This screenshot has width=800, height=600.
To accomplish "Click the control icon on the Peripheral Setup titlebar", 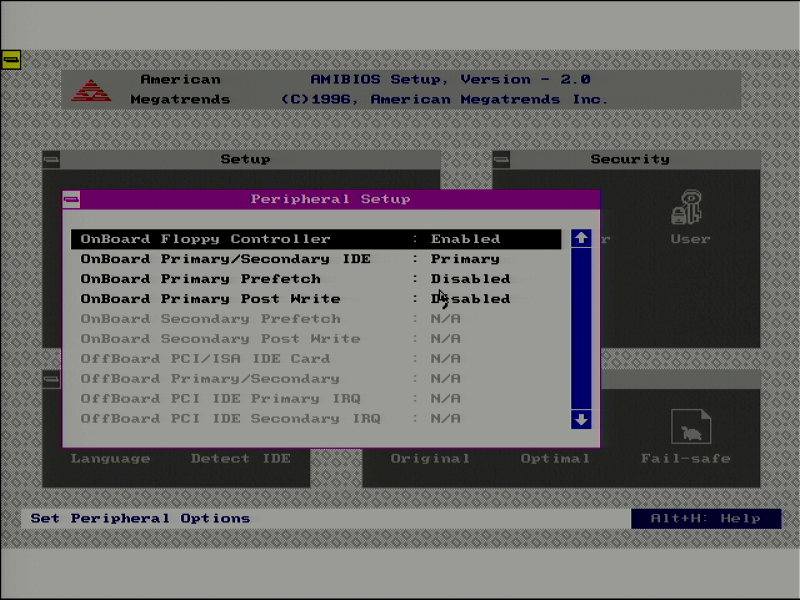I will [x=71, y=199].
